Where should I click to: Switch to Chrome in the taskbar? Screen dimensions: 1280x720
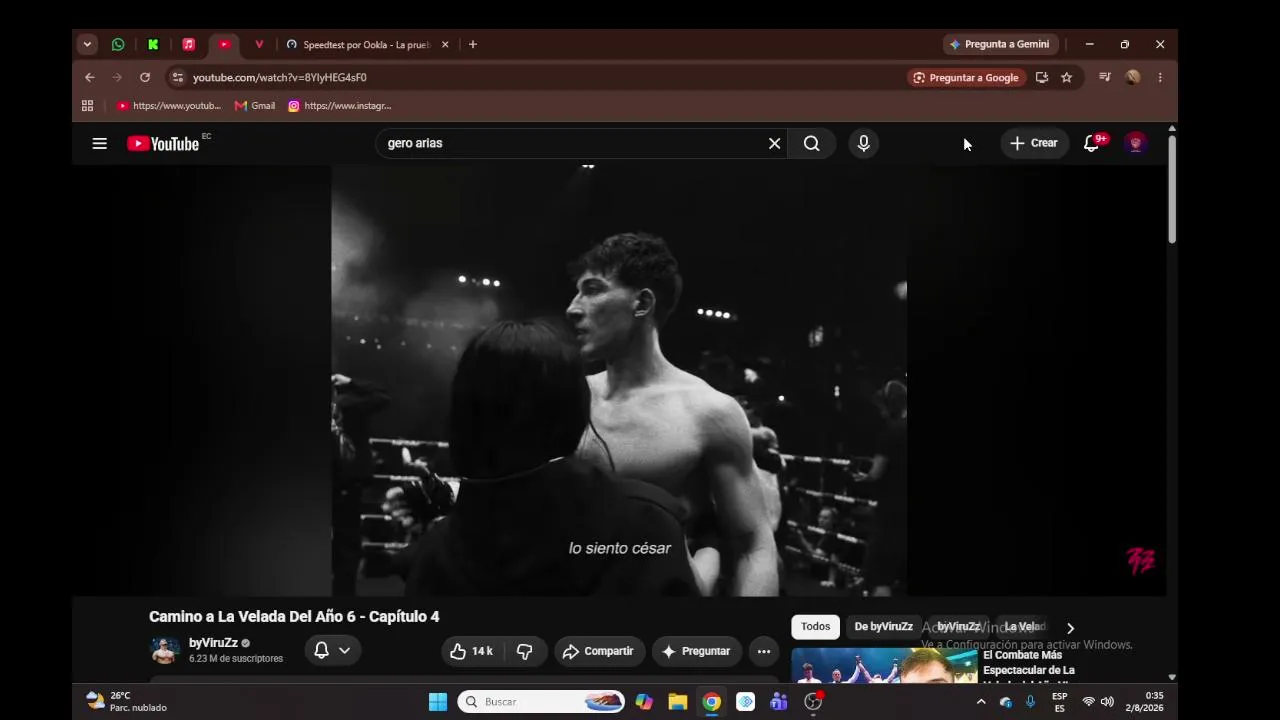[x=711, y=702]
